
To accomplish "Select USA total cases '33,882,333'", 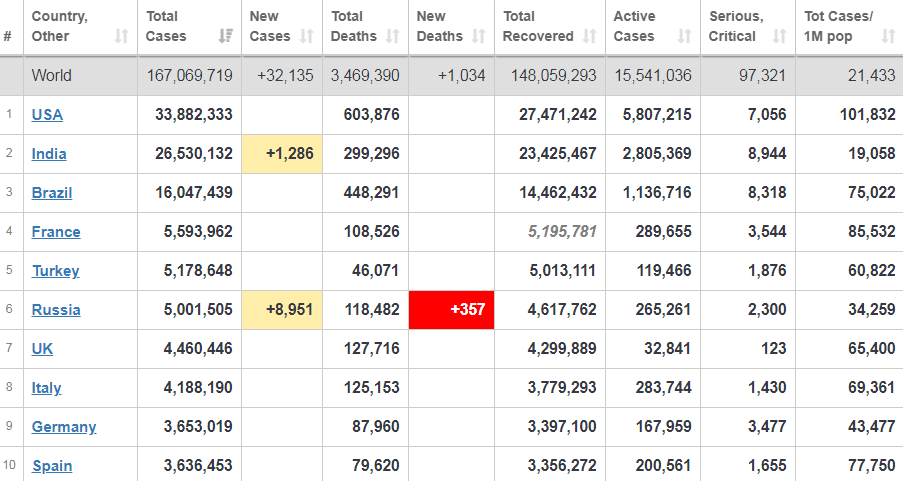I will 194,115.
